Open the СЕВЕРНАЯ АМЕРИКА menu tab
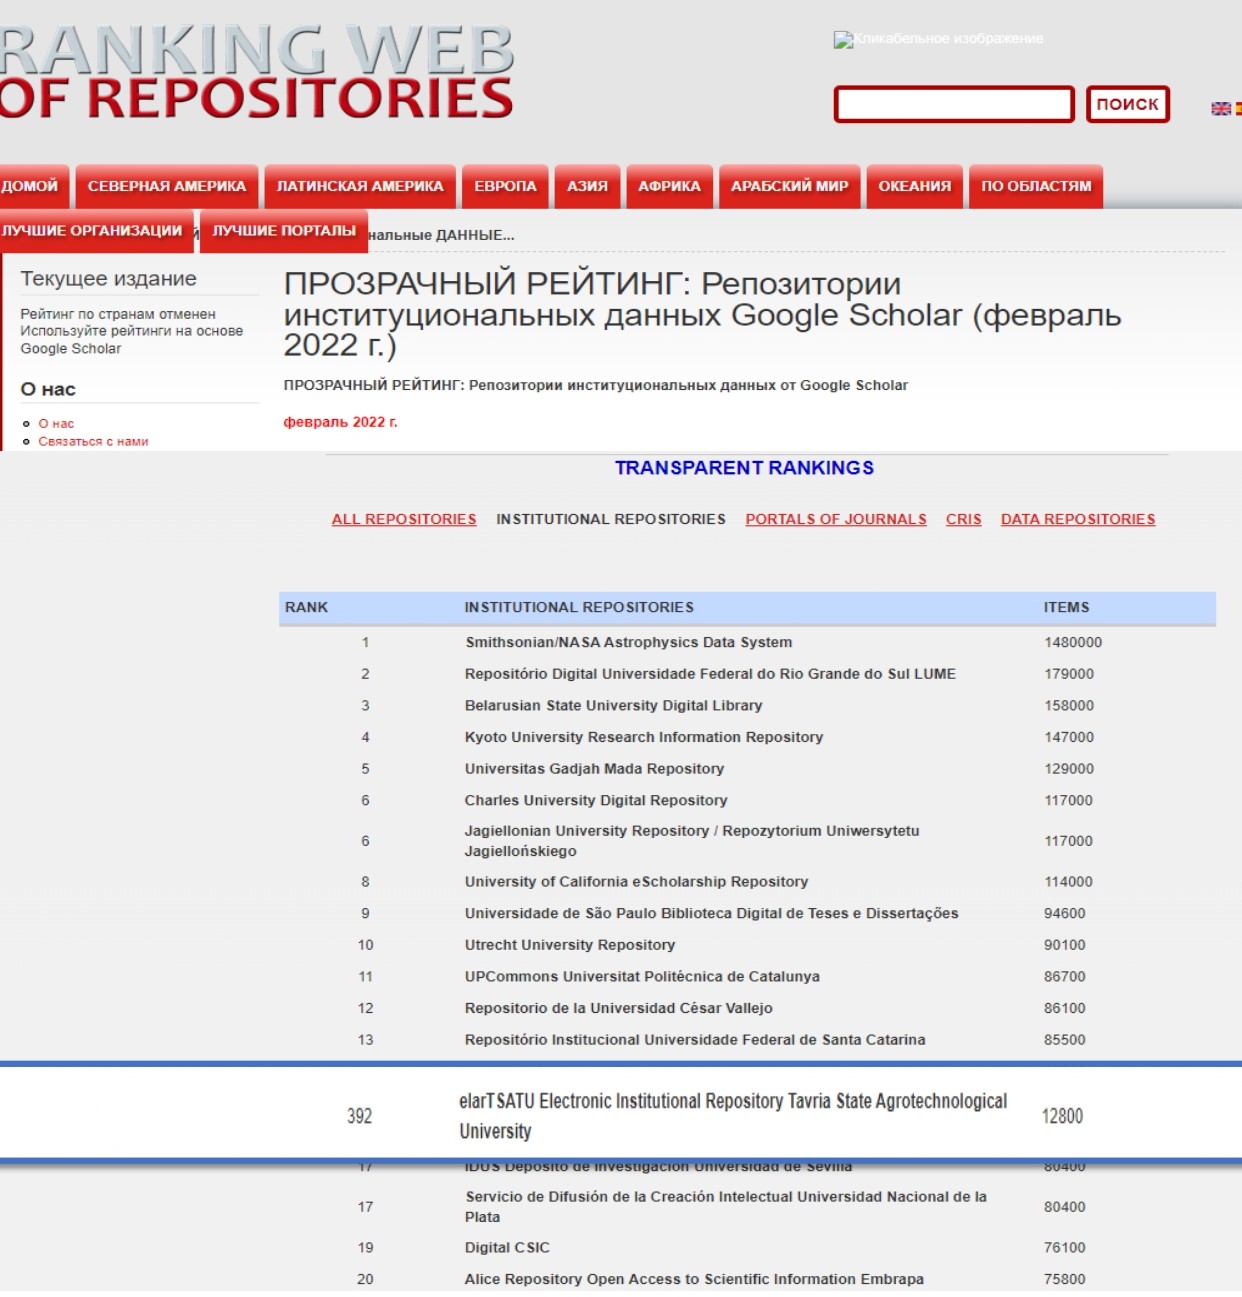1242x1297 pixels. [167, 186]
